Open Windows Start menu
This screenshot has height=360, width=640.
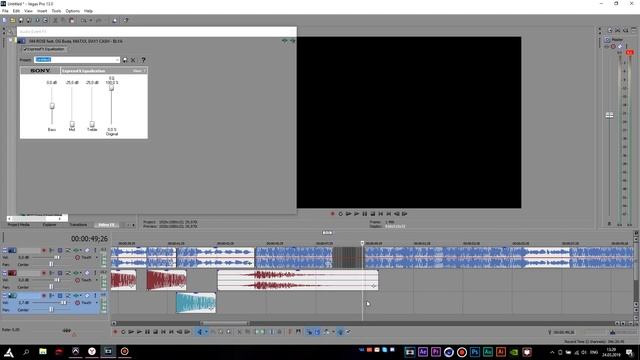pyautogui.click(x=9, y=352)
